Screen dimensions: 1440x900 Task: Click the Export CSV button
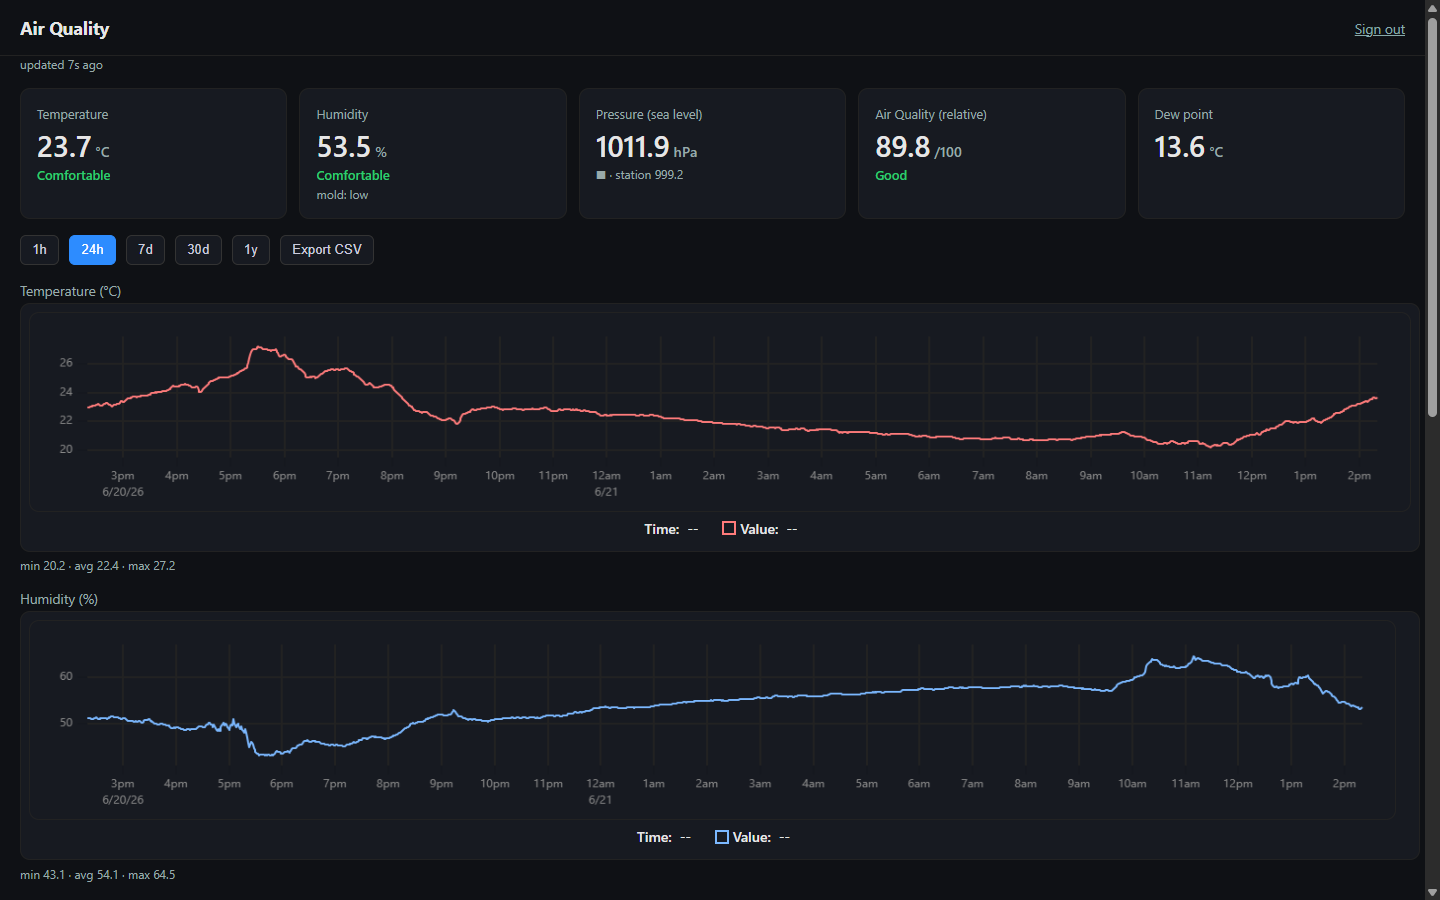327,250
